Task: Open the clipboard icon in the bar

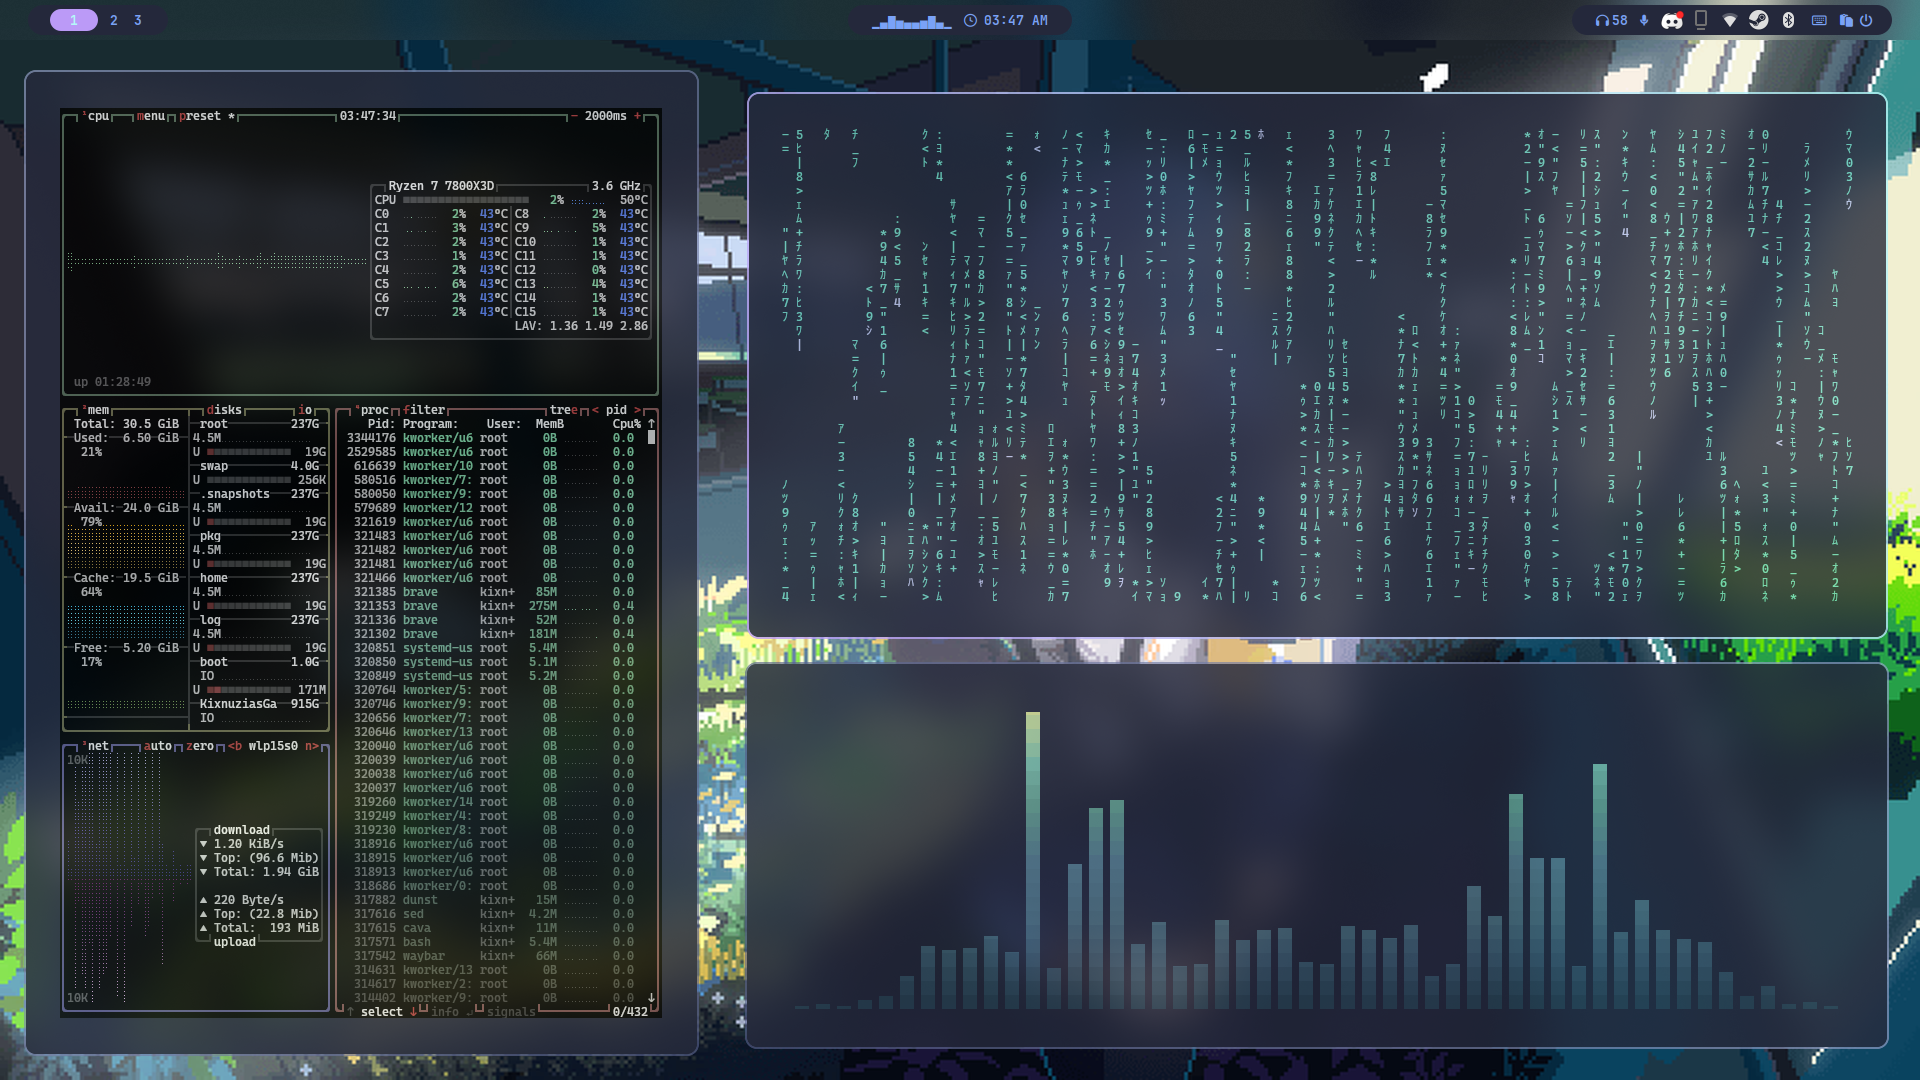Action: pyautogui.click(x=1845, y=20)
